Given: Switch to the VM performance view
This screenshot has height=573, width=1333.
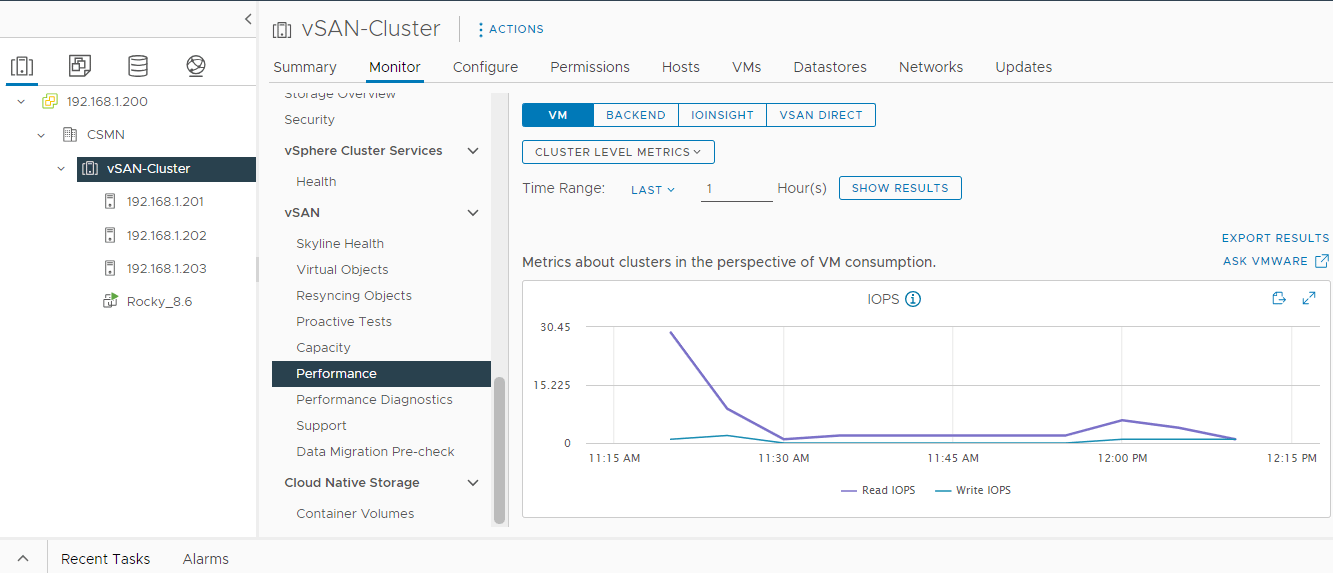Looking at the screenshot, I should coord(558,115).
